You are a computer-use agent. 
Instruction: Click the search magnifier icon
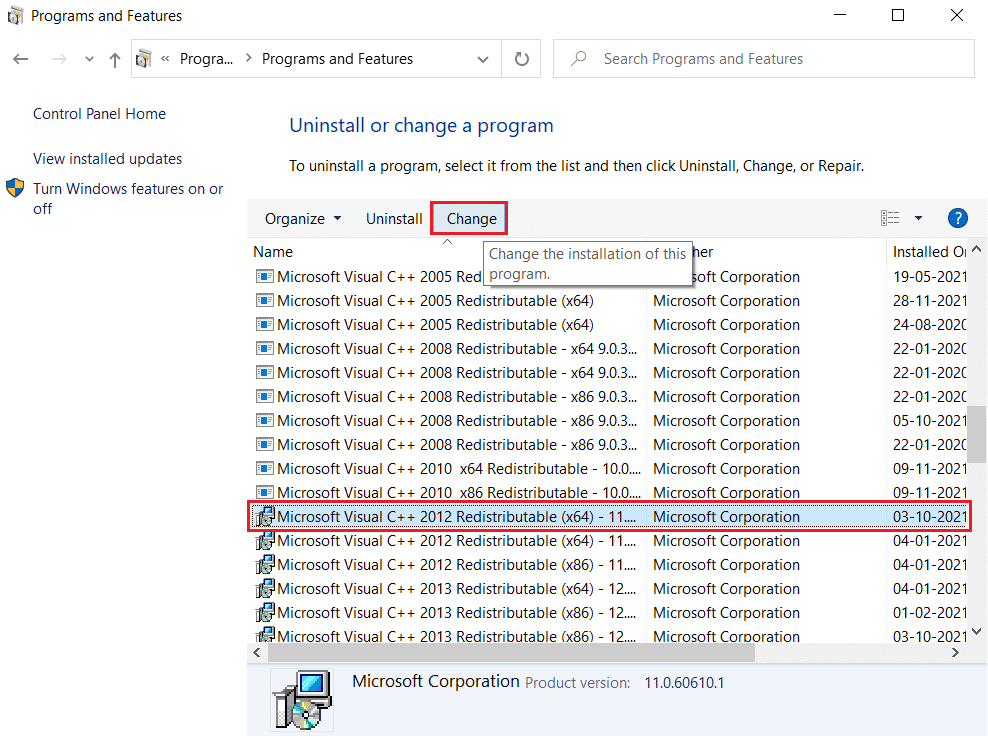tap(578, 59)
